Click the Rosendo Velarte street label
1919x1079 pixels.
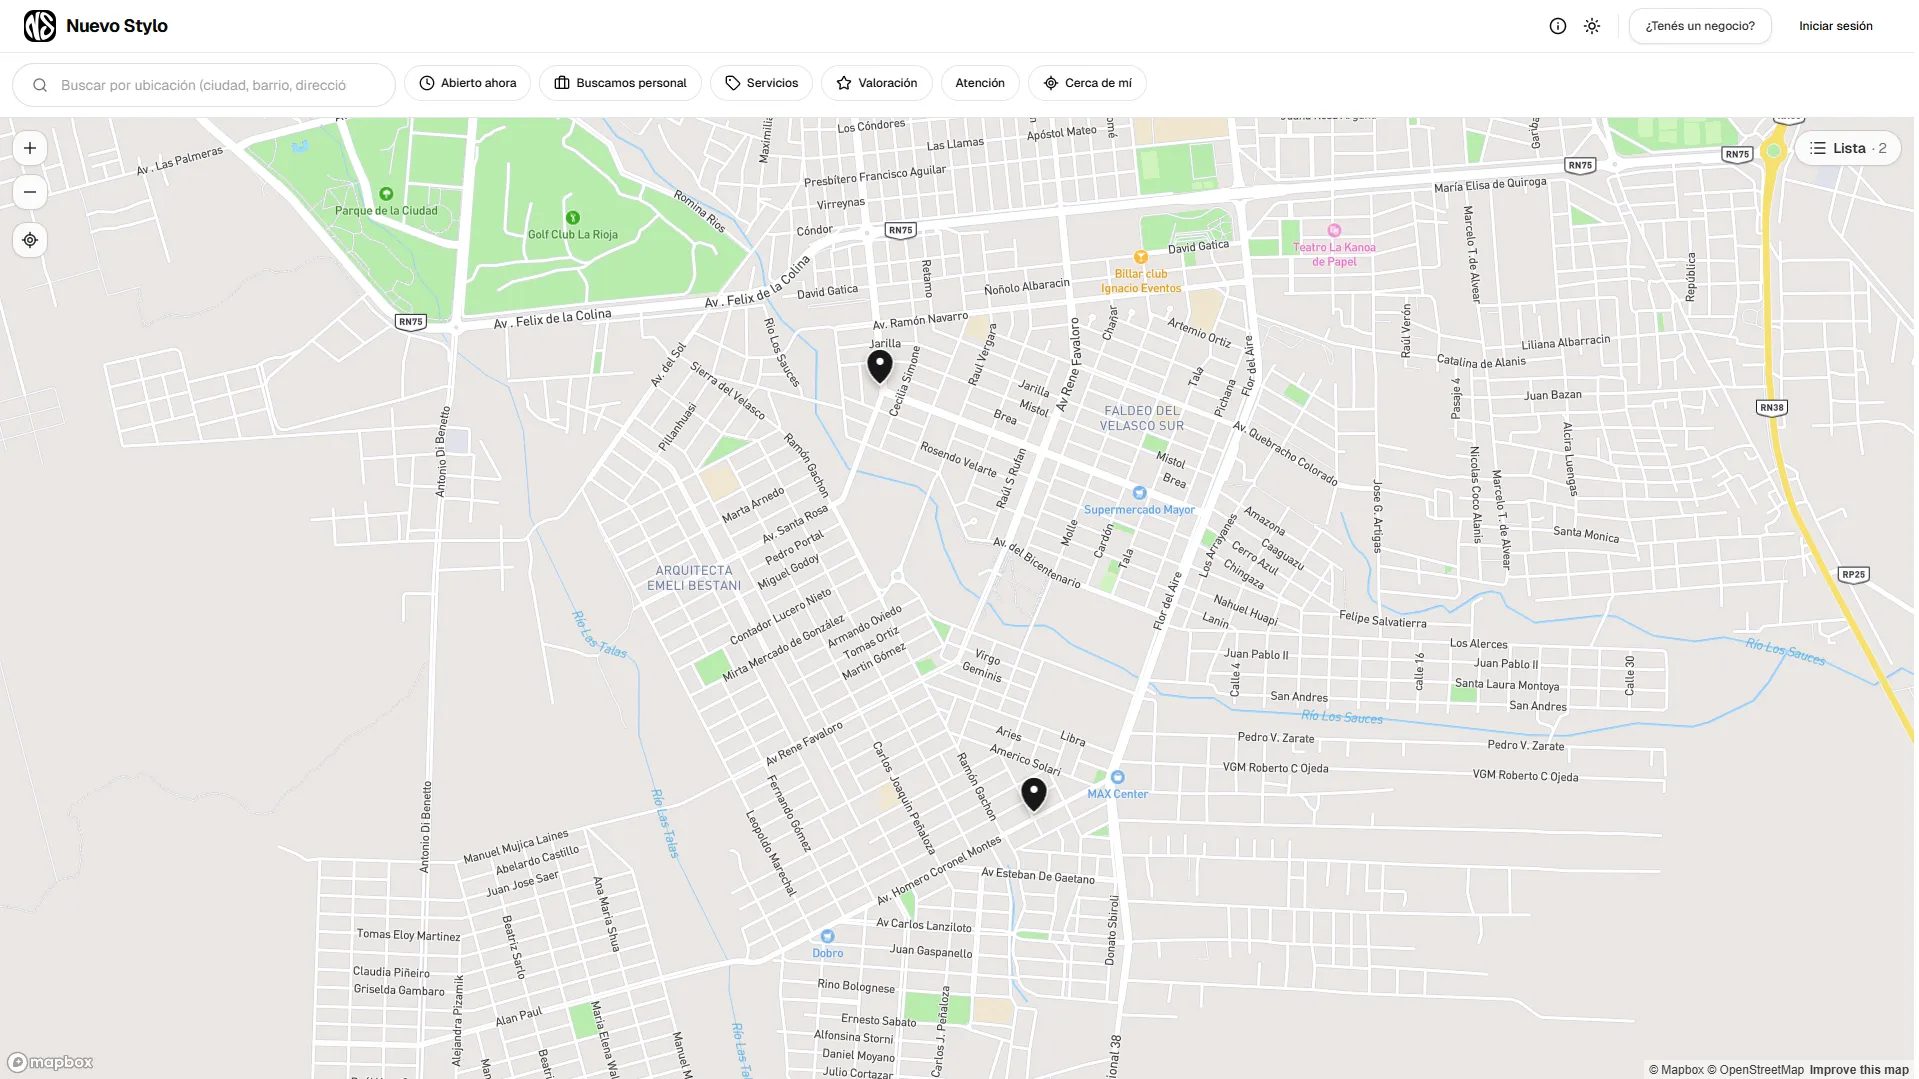click(958, 459)
